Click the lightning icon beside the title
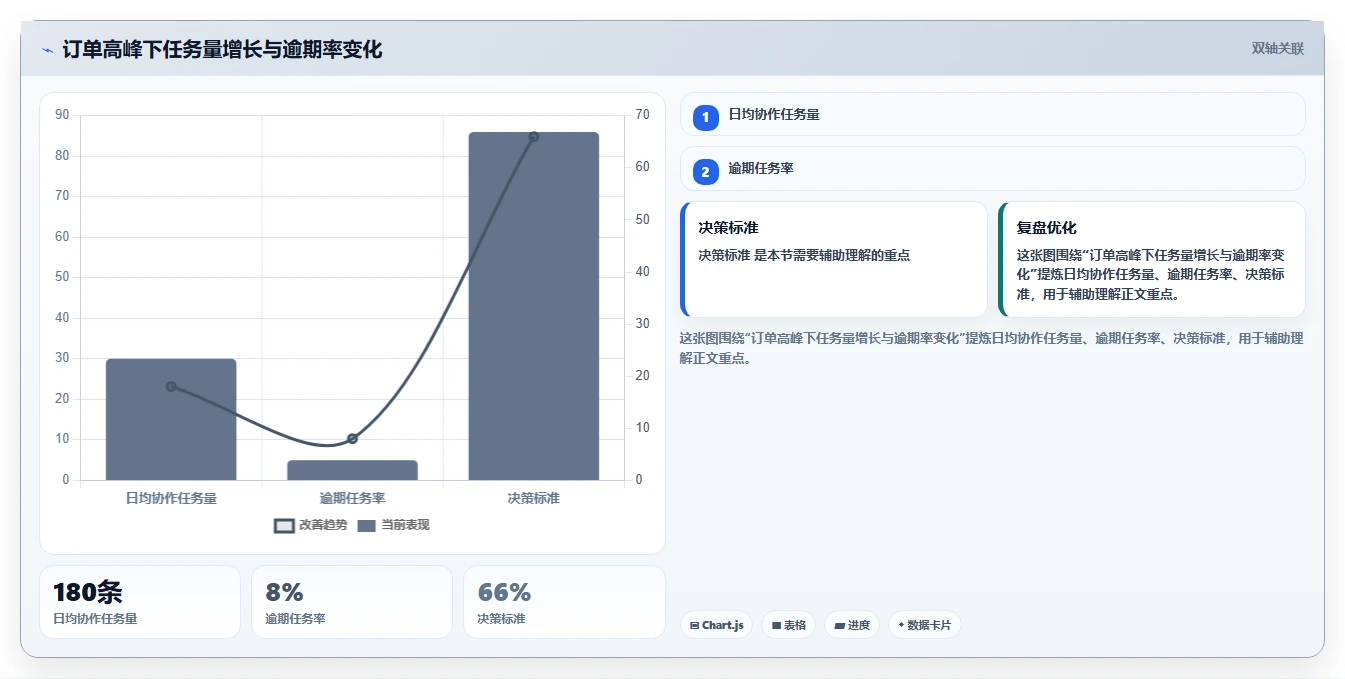The width and height of the screenshot is (1345, 679). tap(47, 50)
